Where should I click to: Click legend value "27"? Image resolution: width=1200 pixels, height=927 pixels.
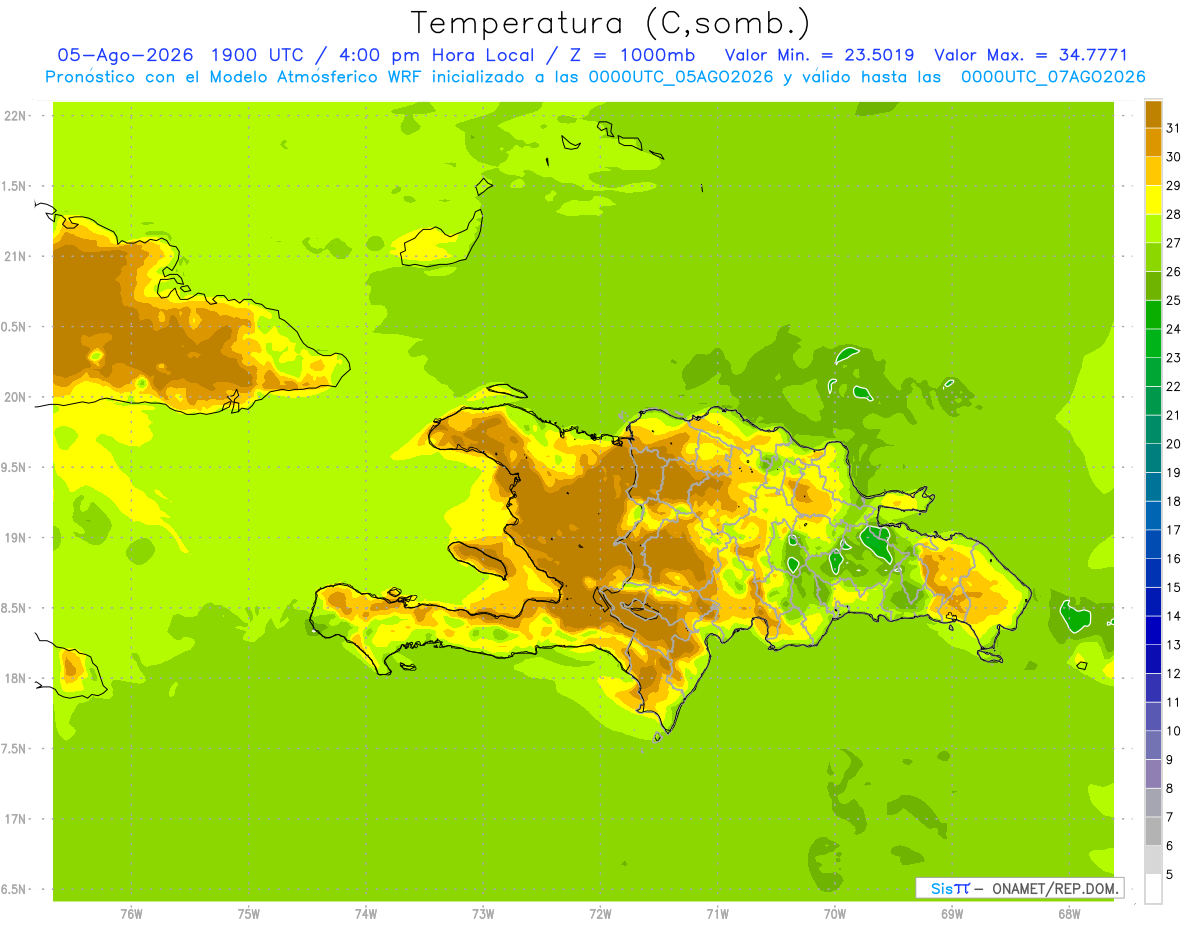click(x=1174, y=243)
